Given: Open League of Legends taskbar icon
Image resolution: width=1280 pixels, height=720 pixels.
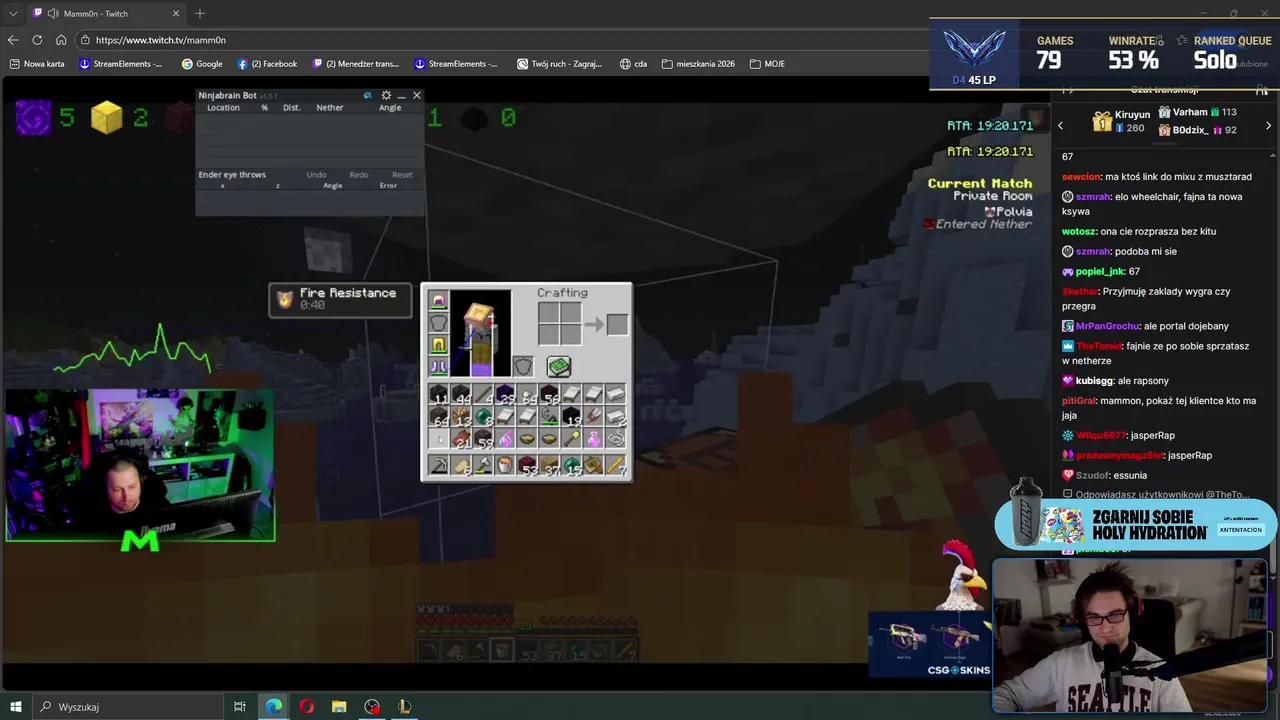Looking at the screenshot, I should (405, 707).
